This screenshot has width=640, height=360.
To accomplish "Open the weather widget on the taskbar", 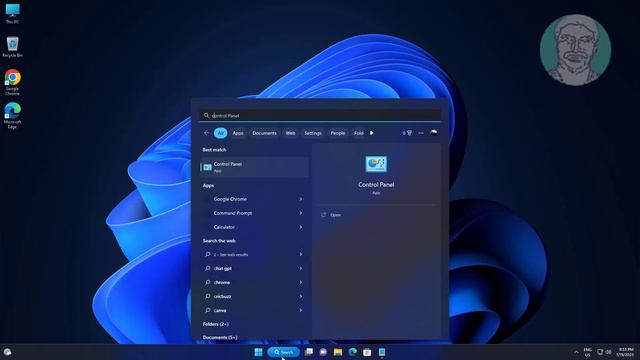I will click(7, 352).
